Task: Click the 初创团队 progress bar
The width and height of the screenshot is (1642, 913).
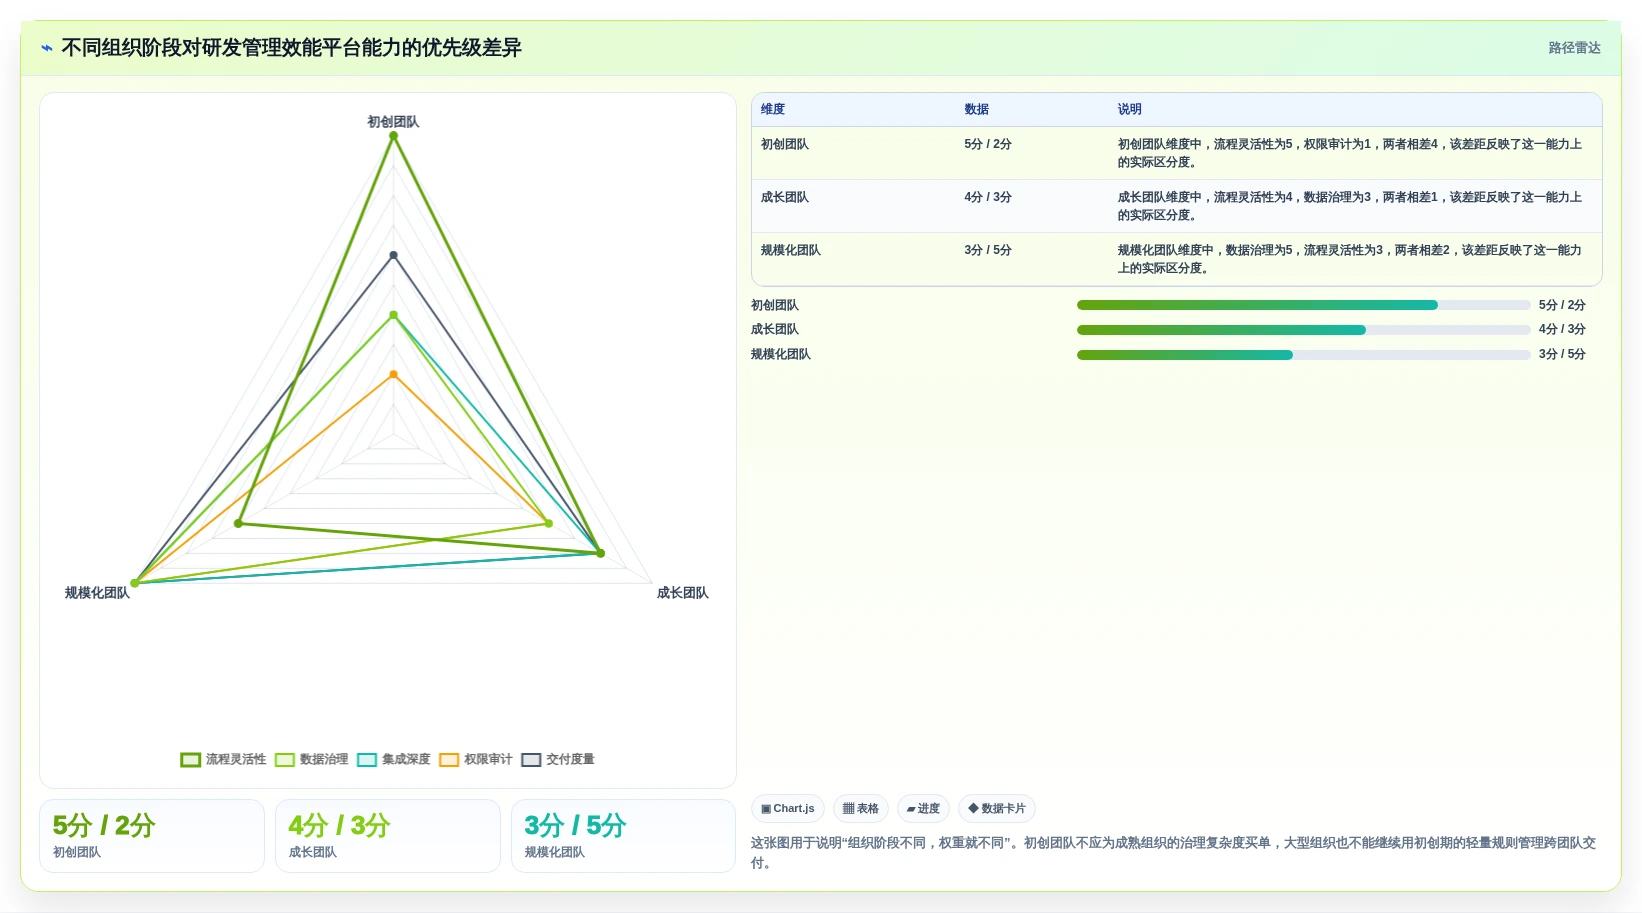Action: click(1303, 305)
